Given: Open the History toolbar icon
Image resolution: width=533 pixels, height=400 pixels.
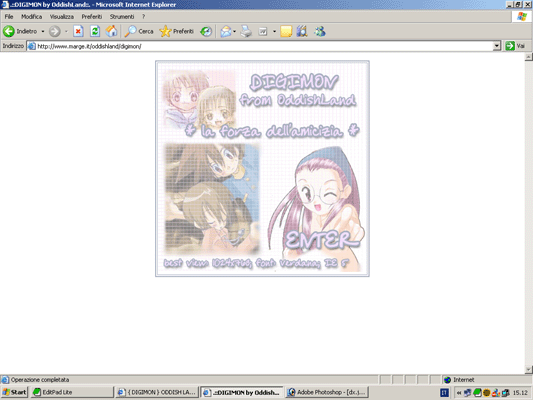Looking at the screenshot, I should point(206,31).
